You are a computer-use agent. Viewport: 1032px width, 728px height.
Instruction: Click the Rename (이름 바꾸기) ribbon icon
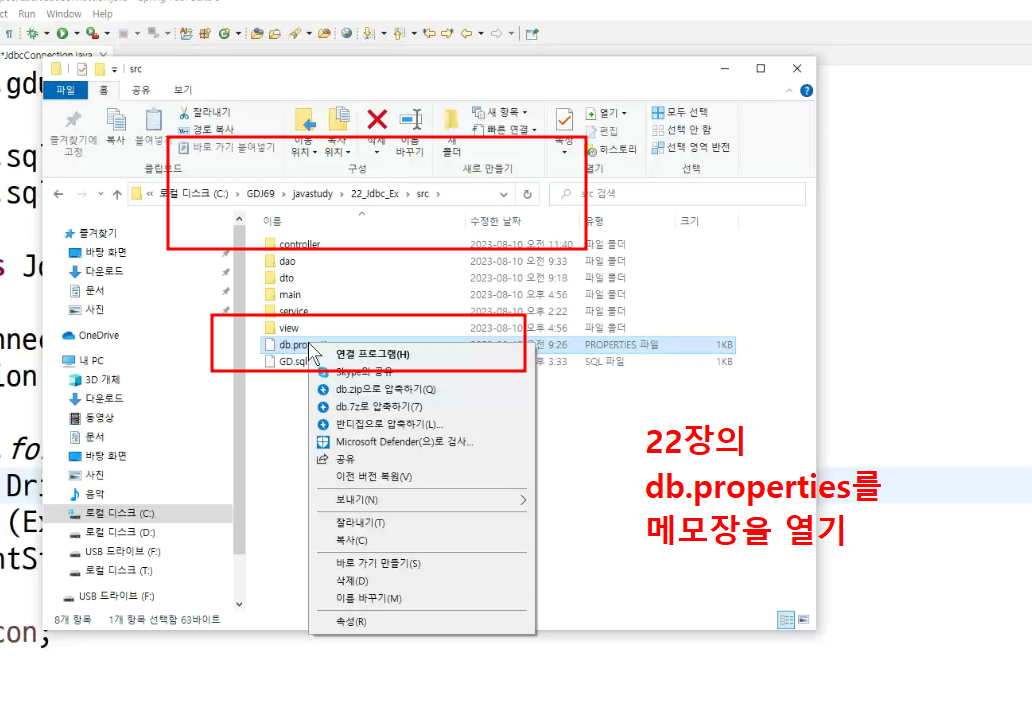tap(411, 119)
